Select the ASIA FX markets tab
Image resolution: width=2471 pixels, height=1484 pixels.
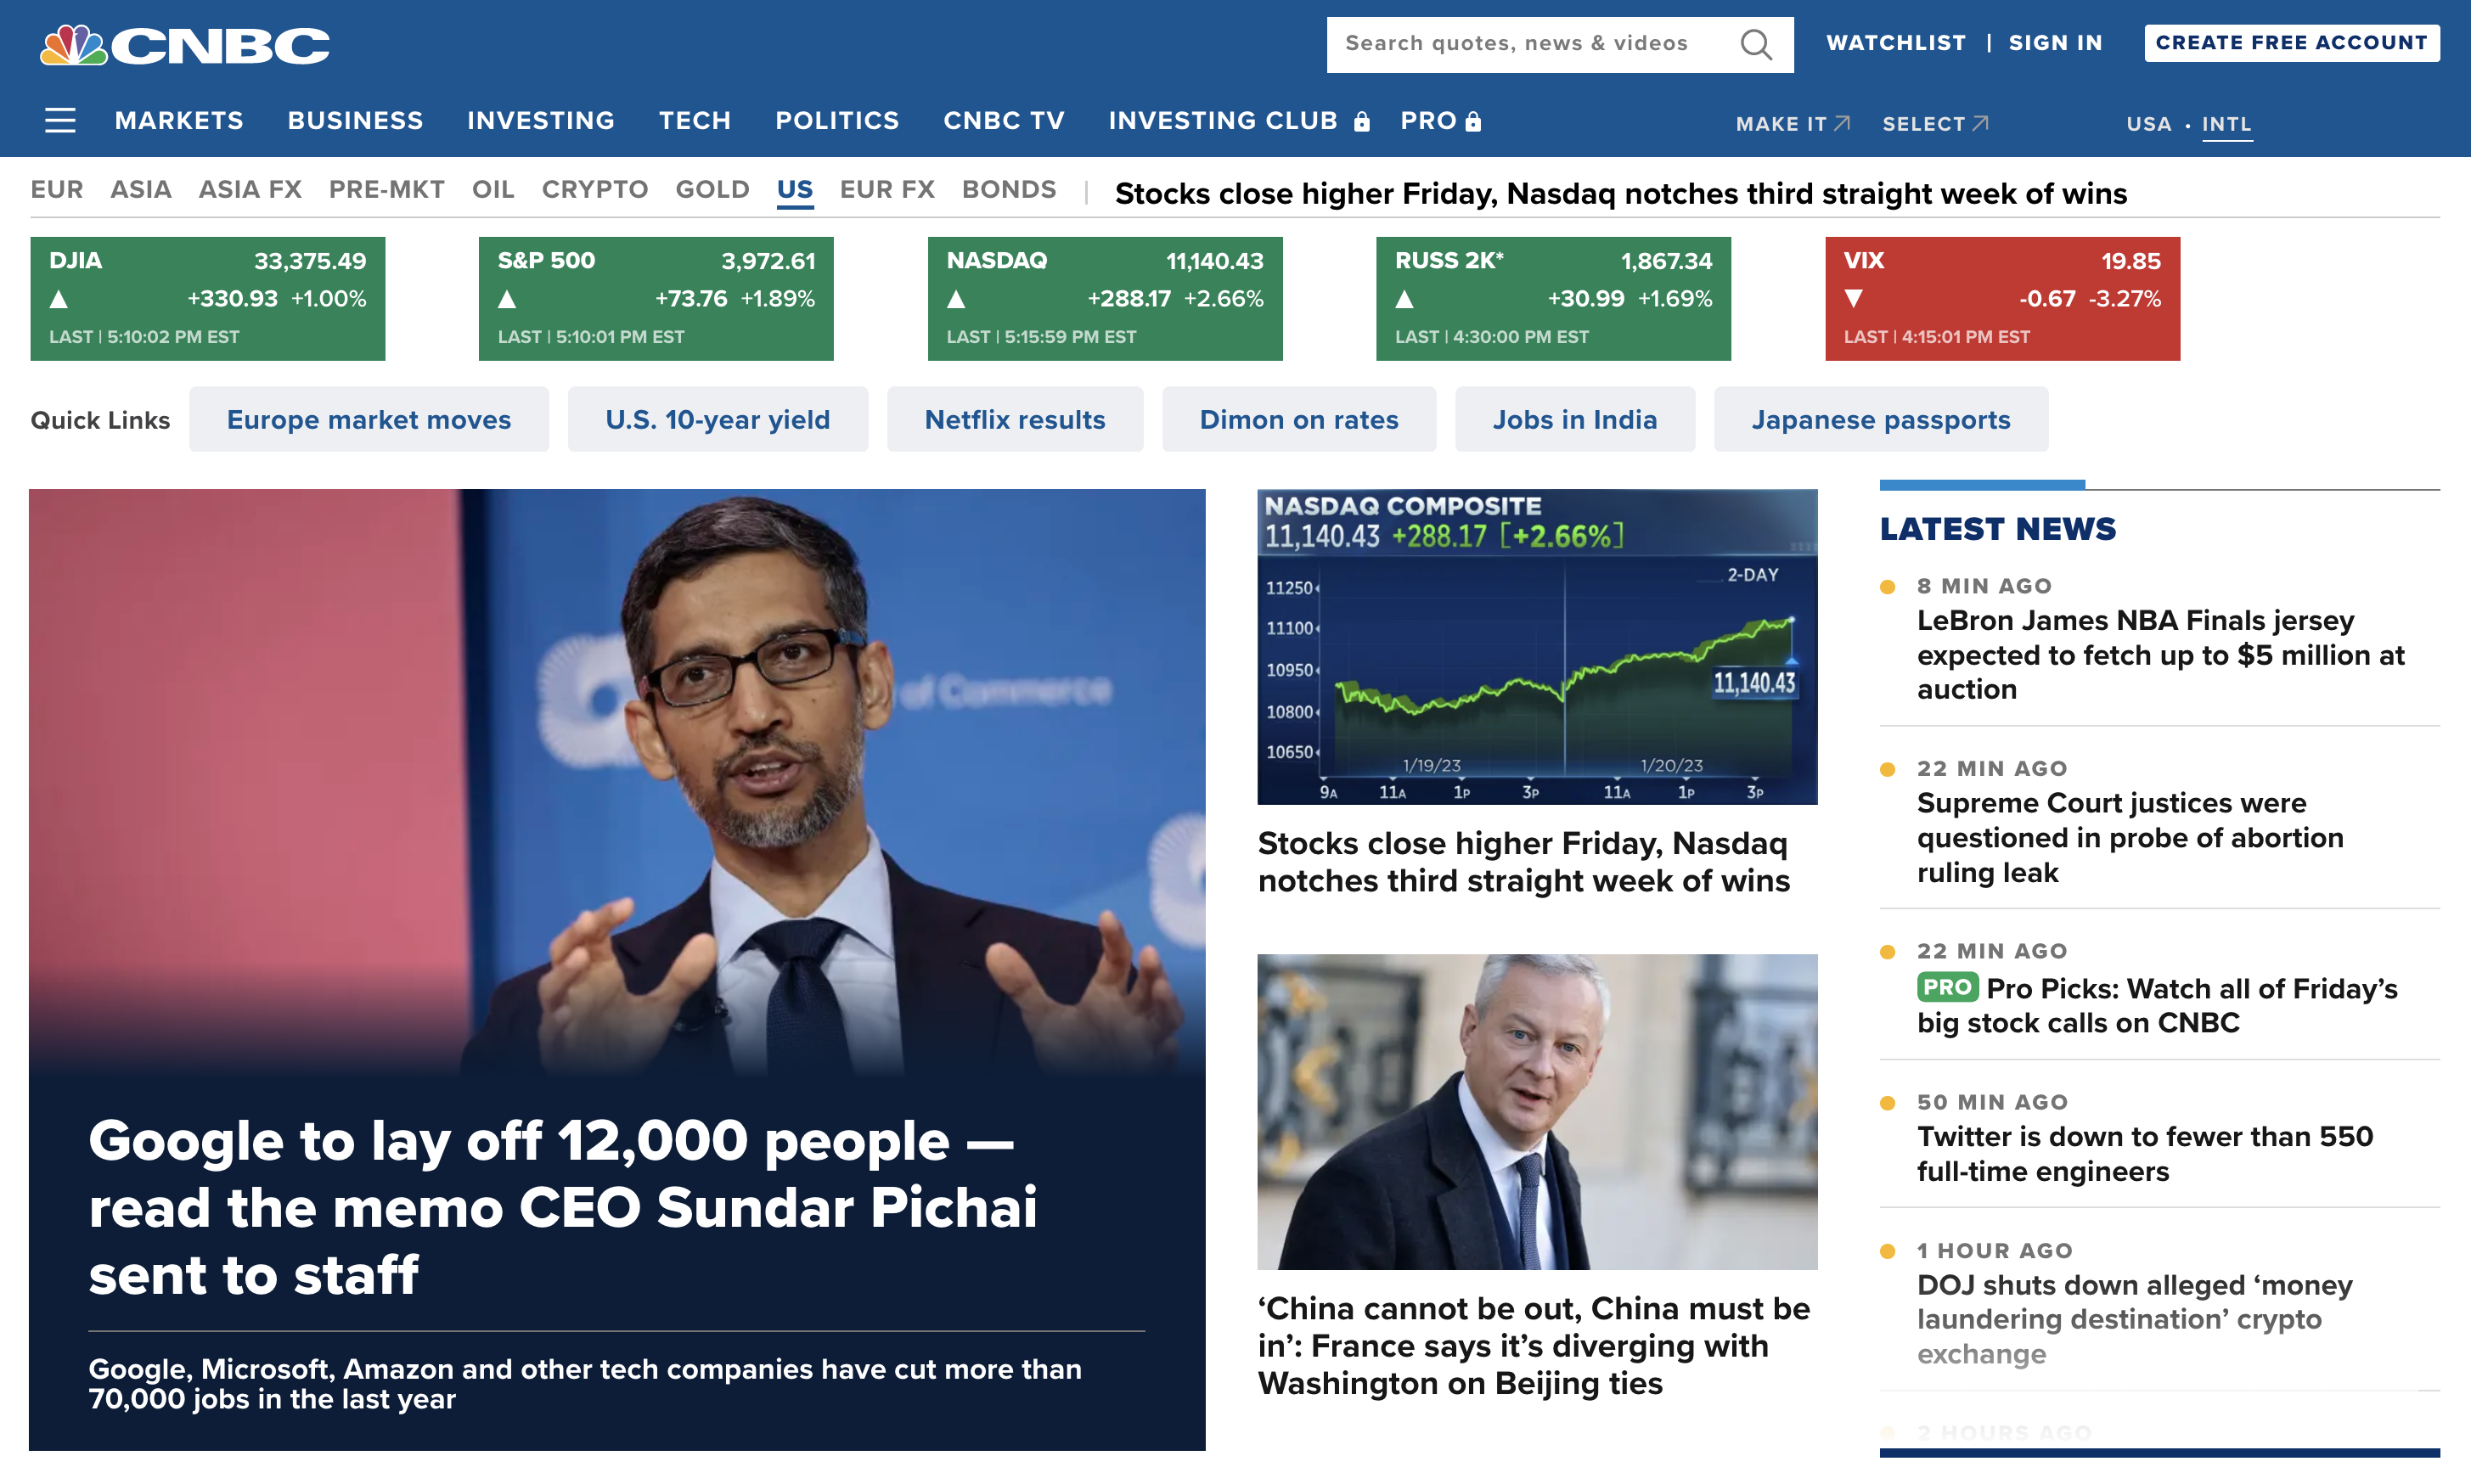(x=250, y=189)
